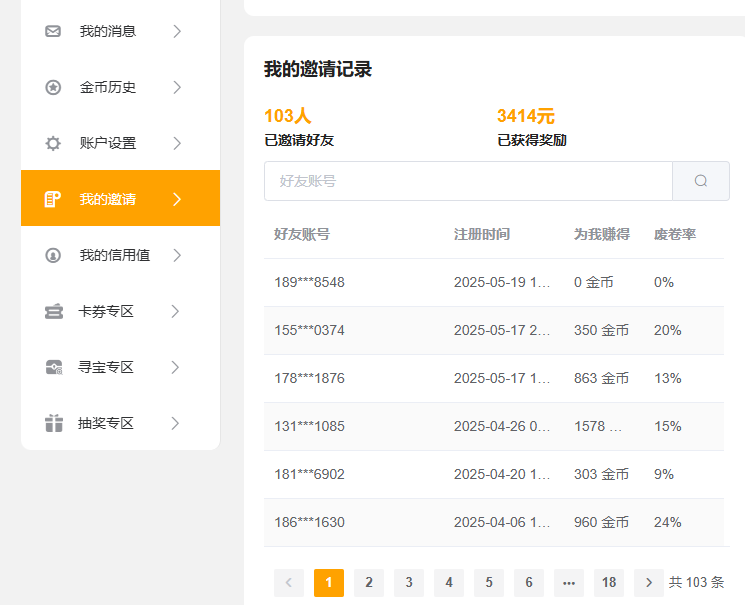The width and height of the screenshot is (745, 605).
Task: Click the credit badge icon beside 我的信用值
Action: click(x=53, y=255)
